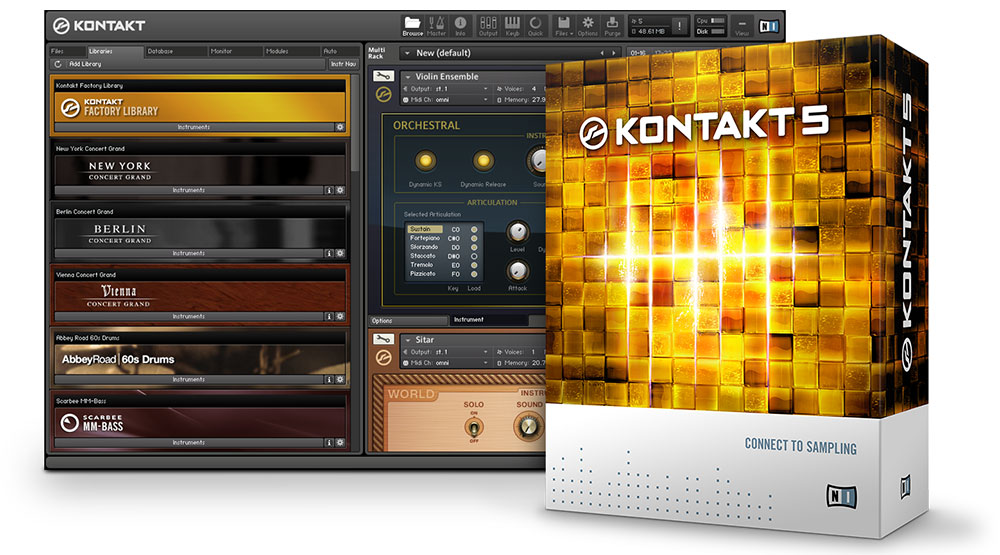Open the Berlin Concert Grand info icon

(x=329, y=253)
